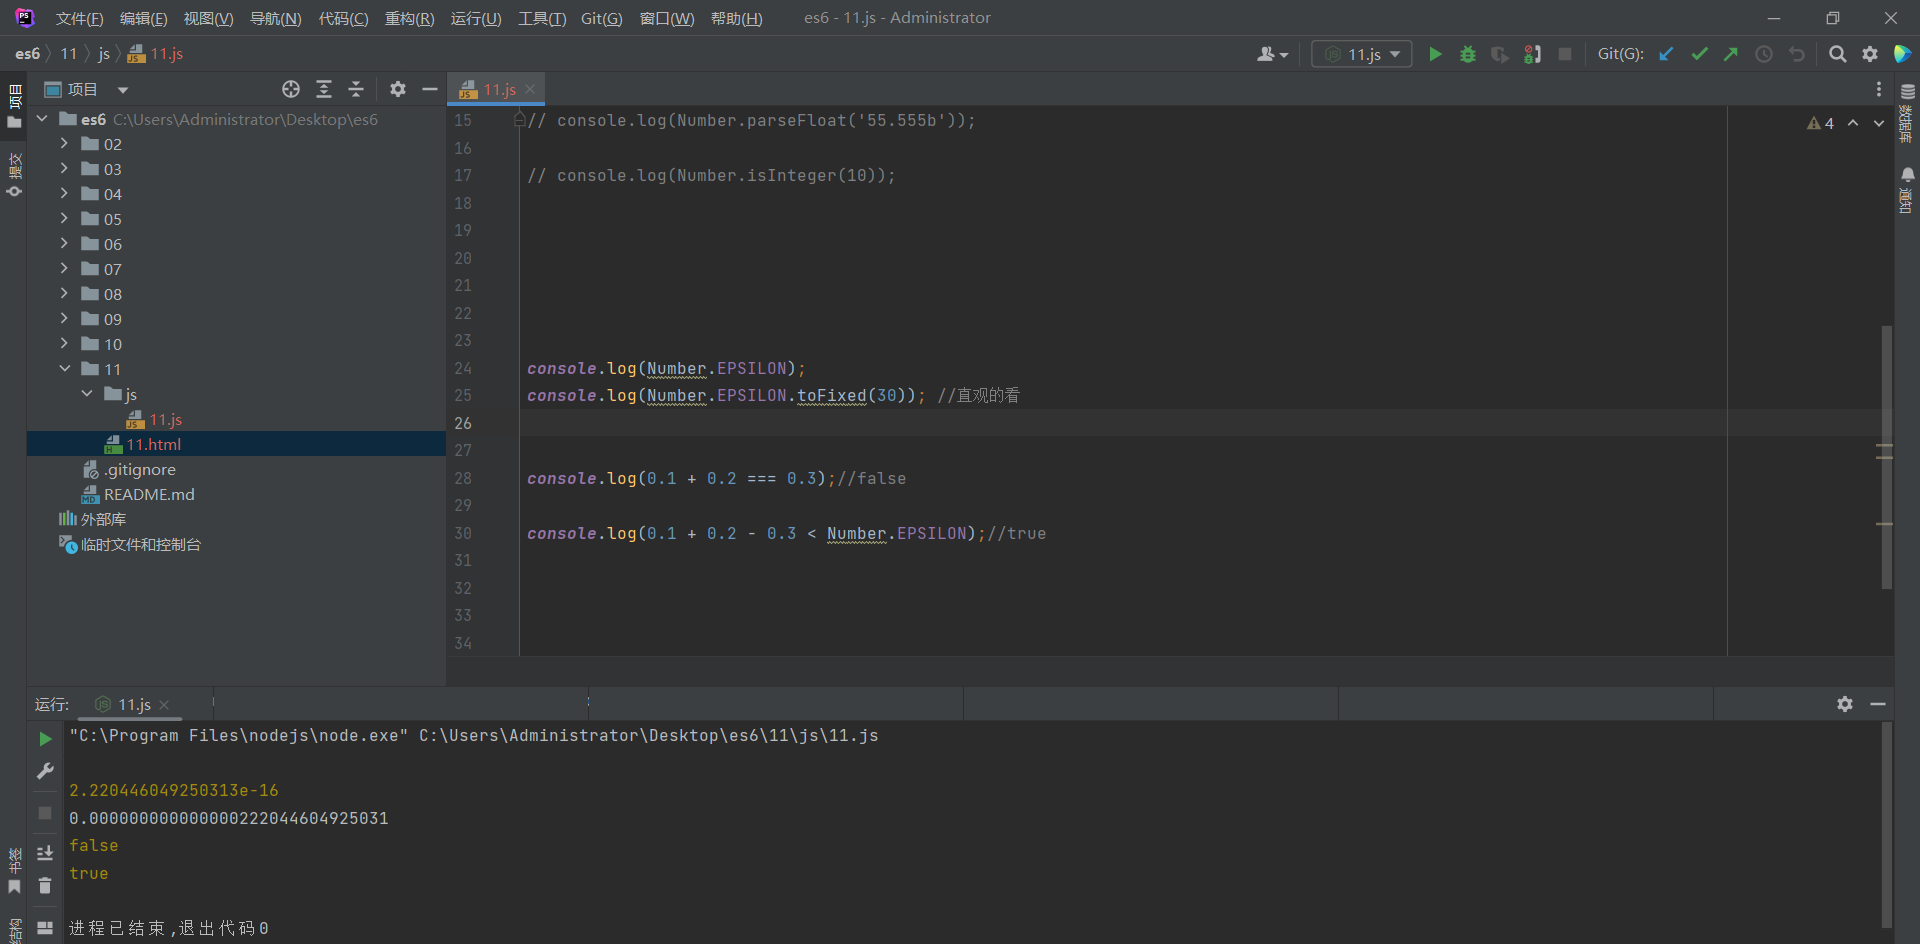The width and height of the screenshot is (1920, 944).
Task: Toggle the bookmarks sidebar button
Action: (14, 870)
